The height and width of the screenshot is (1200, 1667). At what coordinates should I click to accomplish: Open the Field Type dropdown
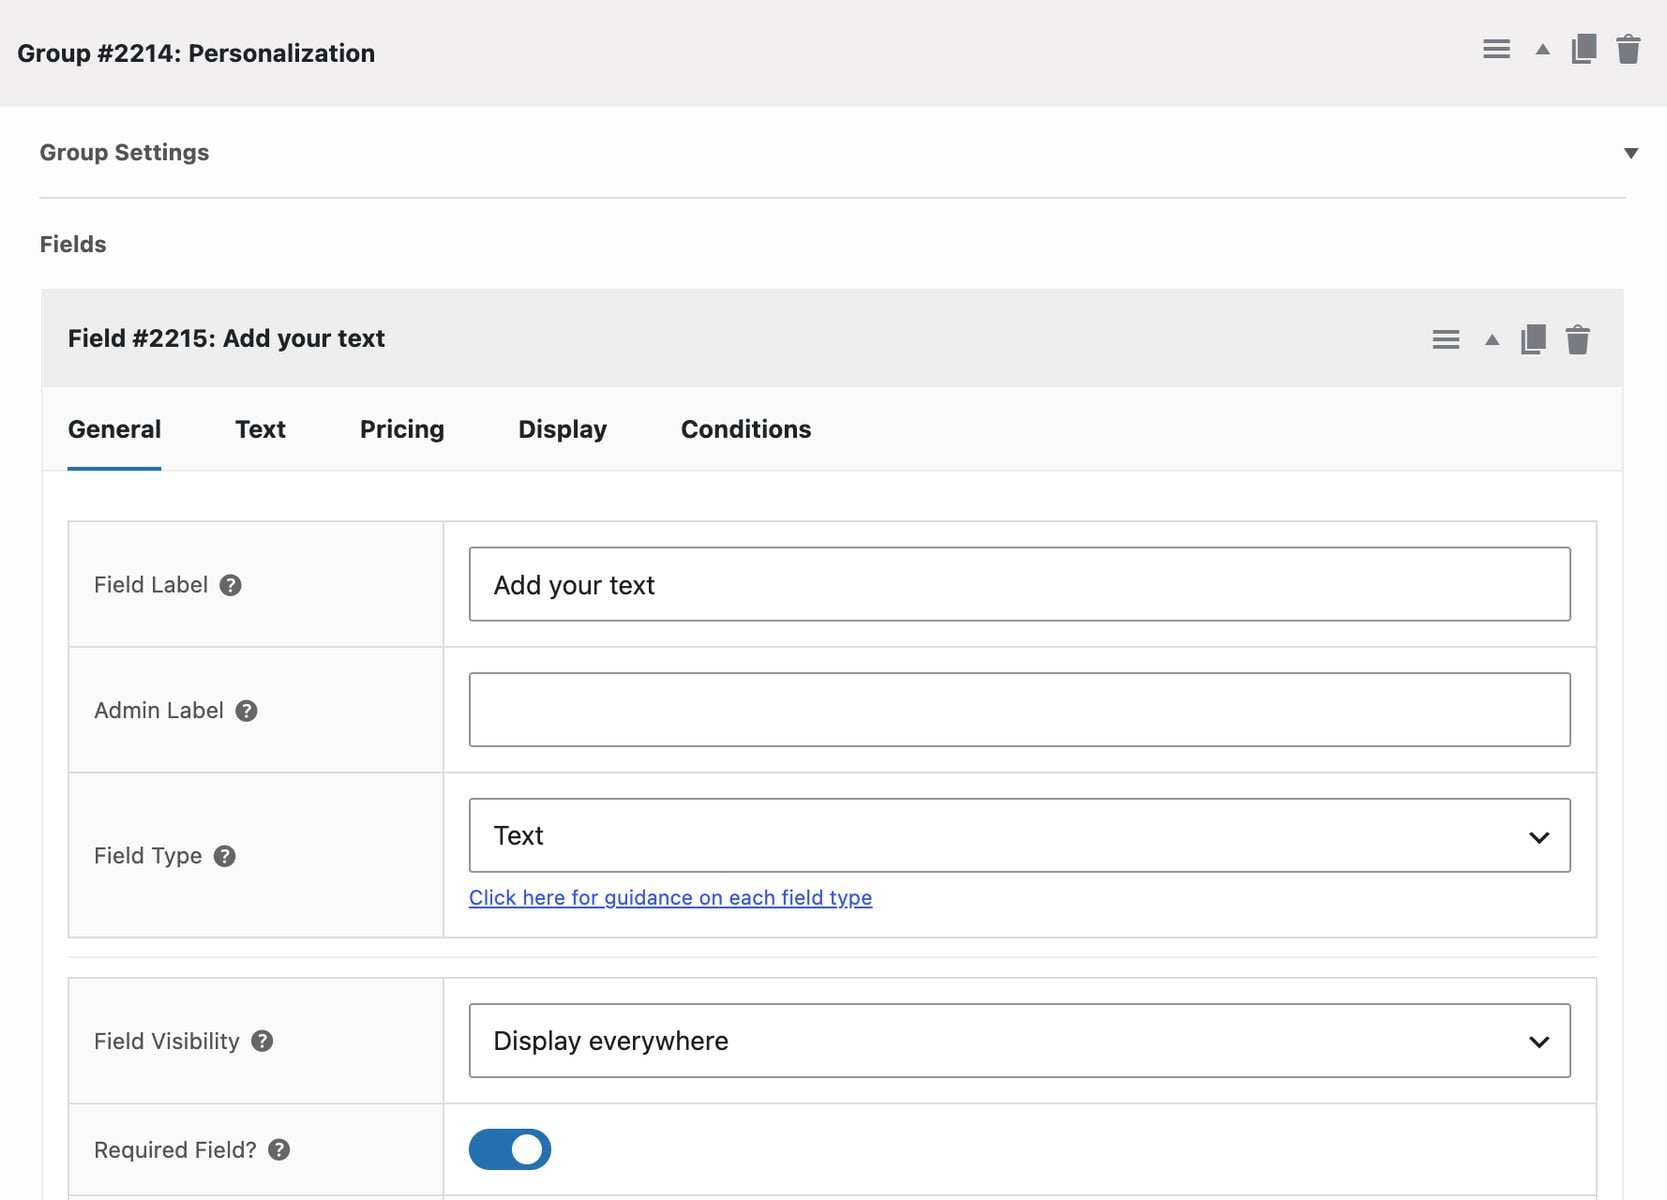1019,835
